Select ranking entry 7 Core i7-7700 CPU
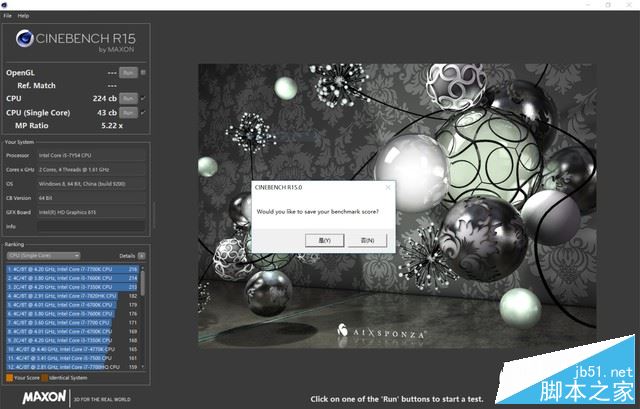This screenshot has height=409, width=640. tap(73, 323)
